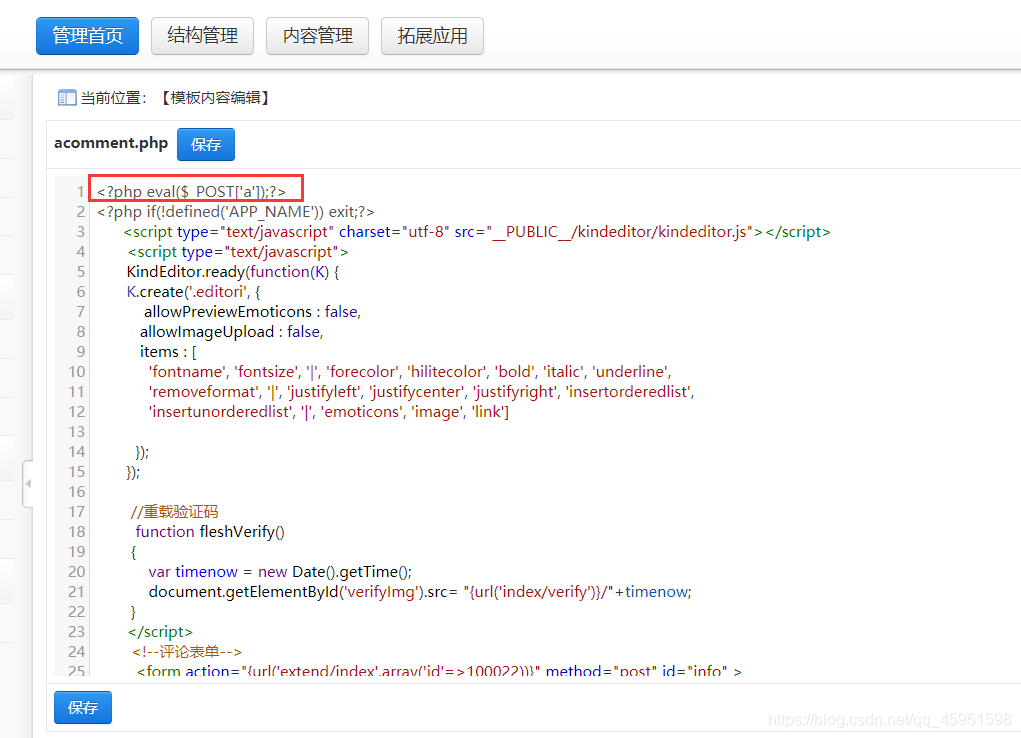Click the breadcrumb location icon
The height and width of the screenshot is (738, 1021).
pyautogui.click(x=67, y=98)
